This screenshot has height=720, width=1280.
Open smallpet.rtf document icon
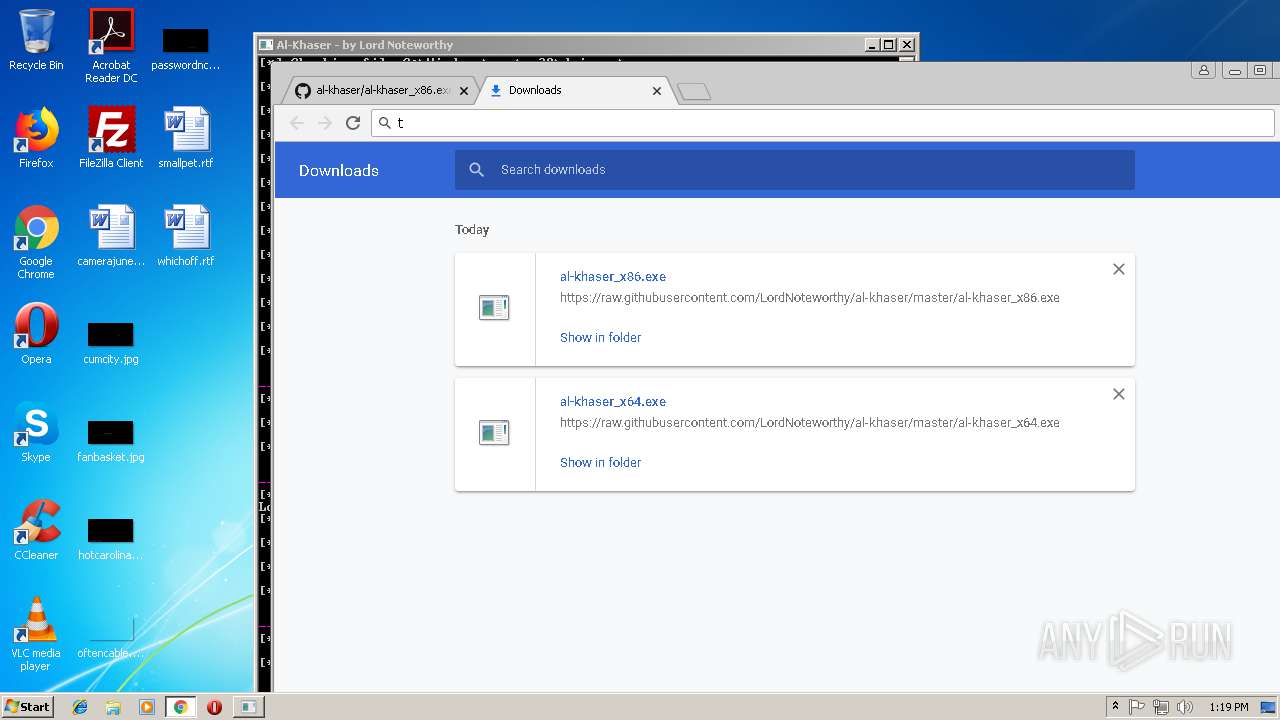(x=186, y=137)
